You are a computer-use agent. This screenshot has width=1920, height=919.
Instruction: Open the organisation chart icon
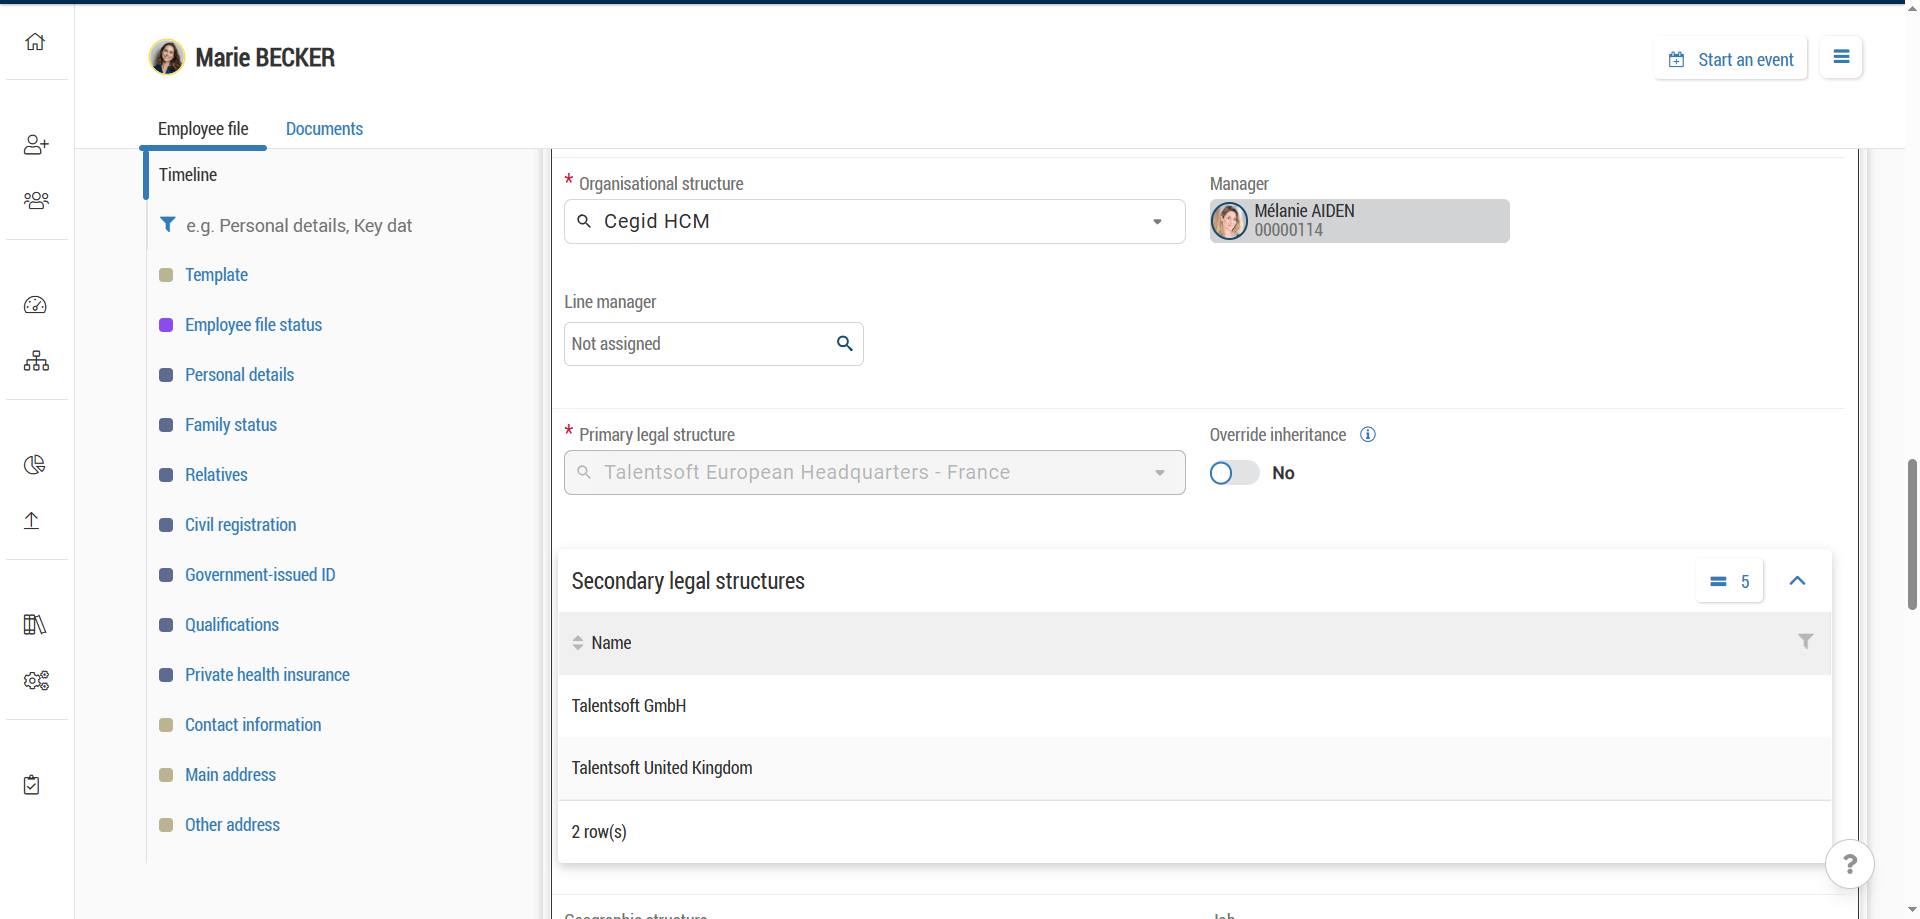click(x=36, y=361)
